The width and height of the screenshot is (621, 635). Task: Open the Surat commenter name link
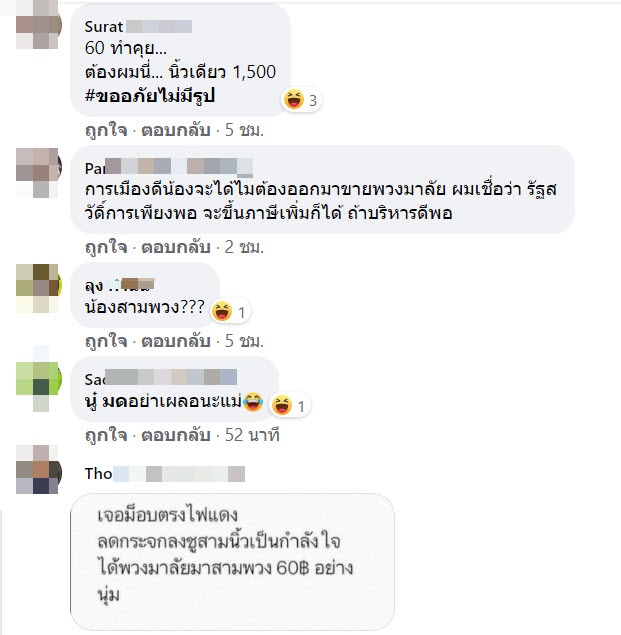pyautogui.click(x=104, y=27)
